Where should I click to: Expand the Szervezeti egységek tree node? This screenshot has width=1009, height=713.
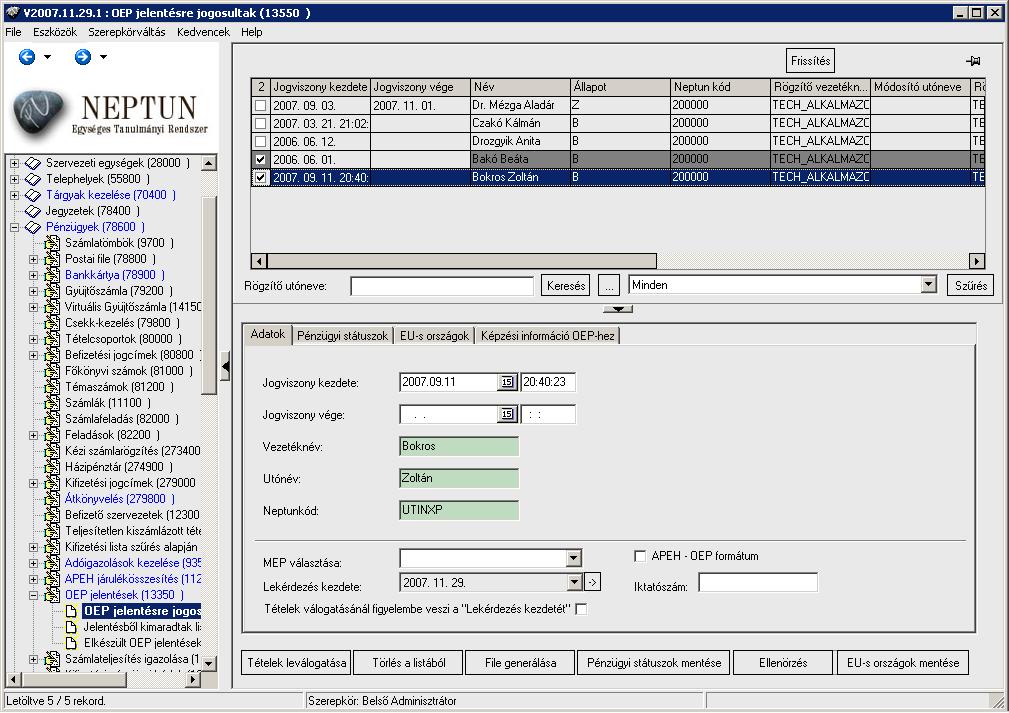point(14,163)
